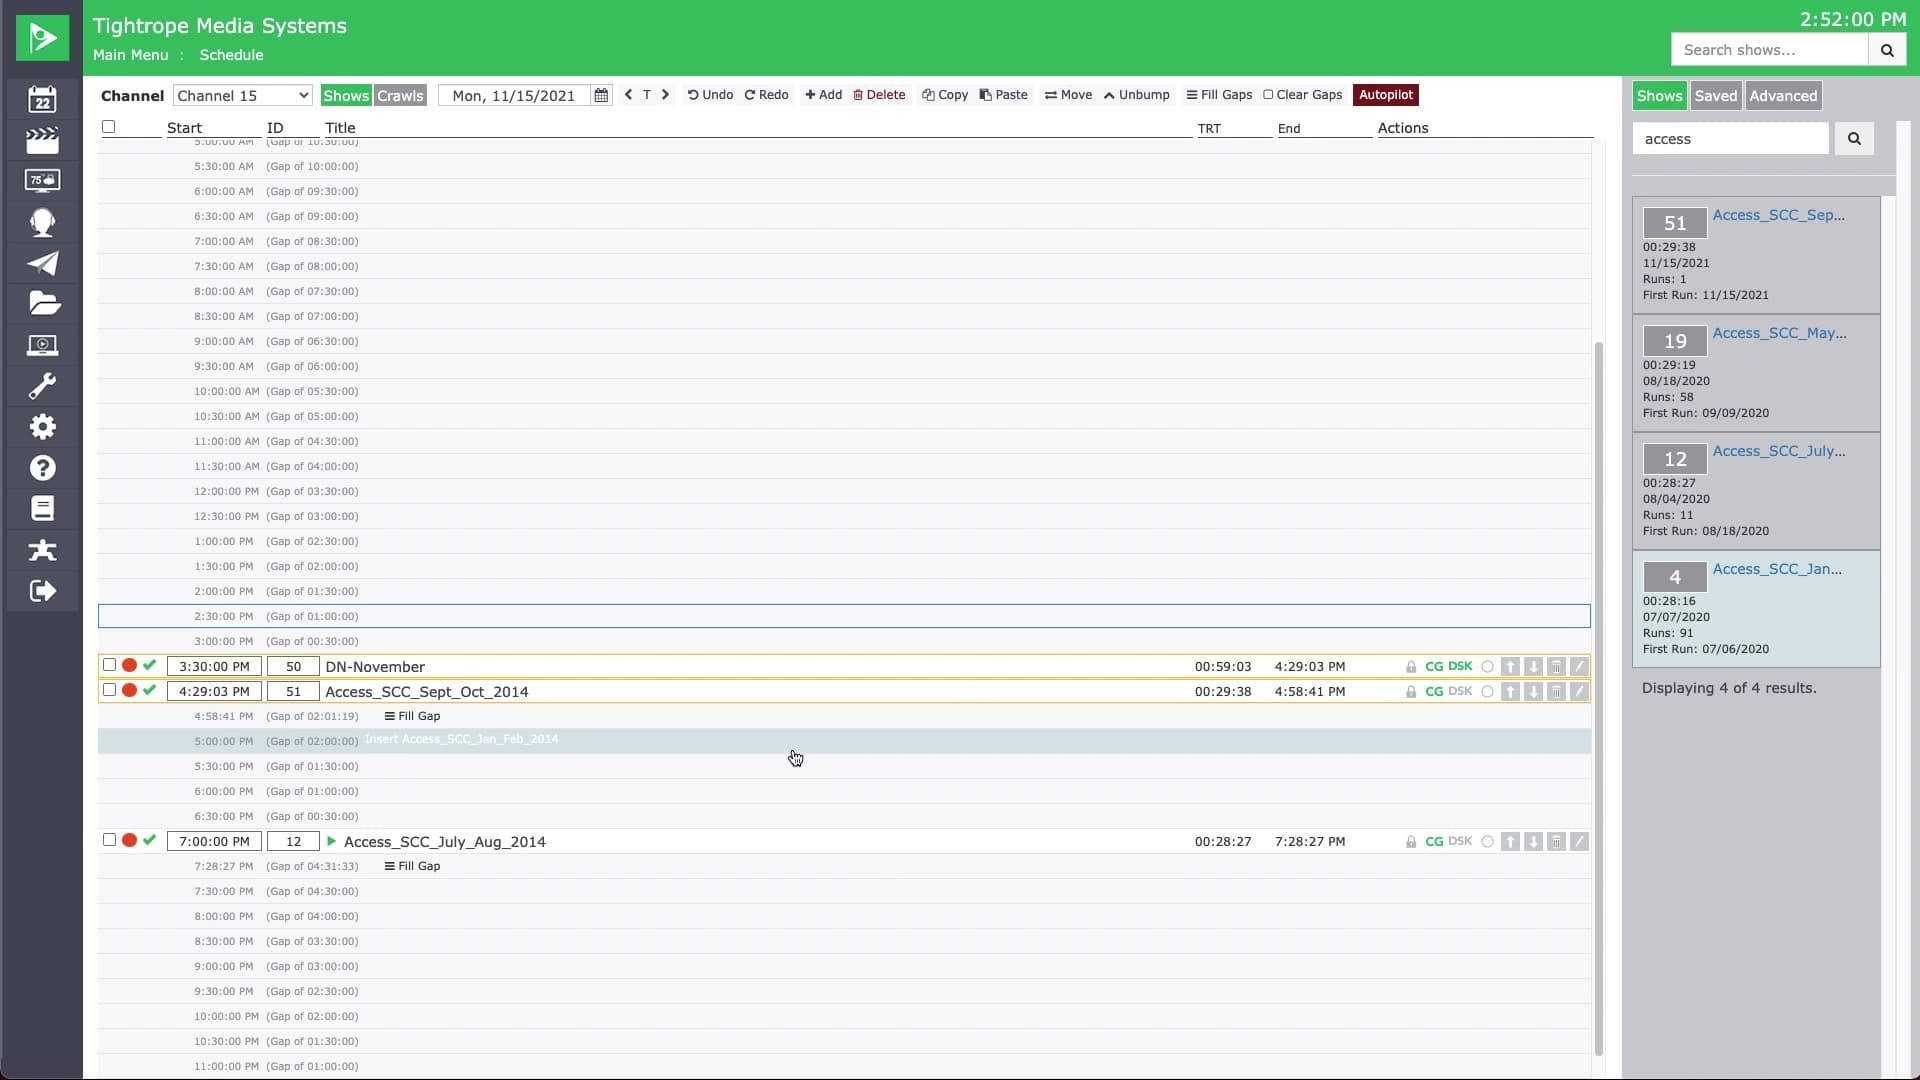This screenshot has width=1920, height=1080.
Task: Click the Tightrope play logo
Action: tap(42, 38)
